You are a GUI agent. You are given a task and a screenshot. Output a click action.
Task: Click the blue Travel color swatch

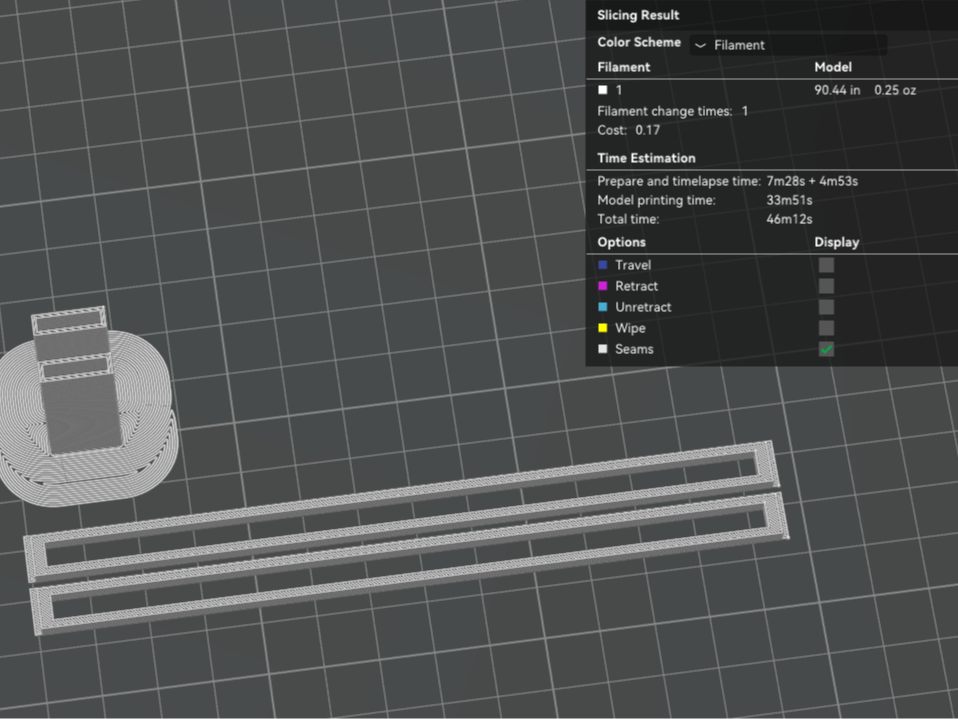(603, 265)
